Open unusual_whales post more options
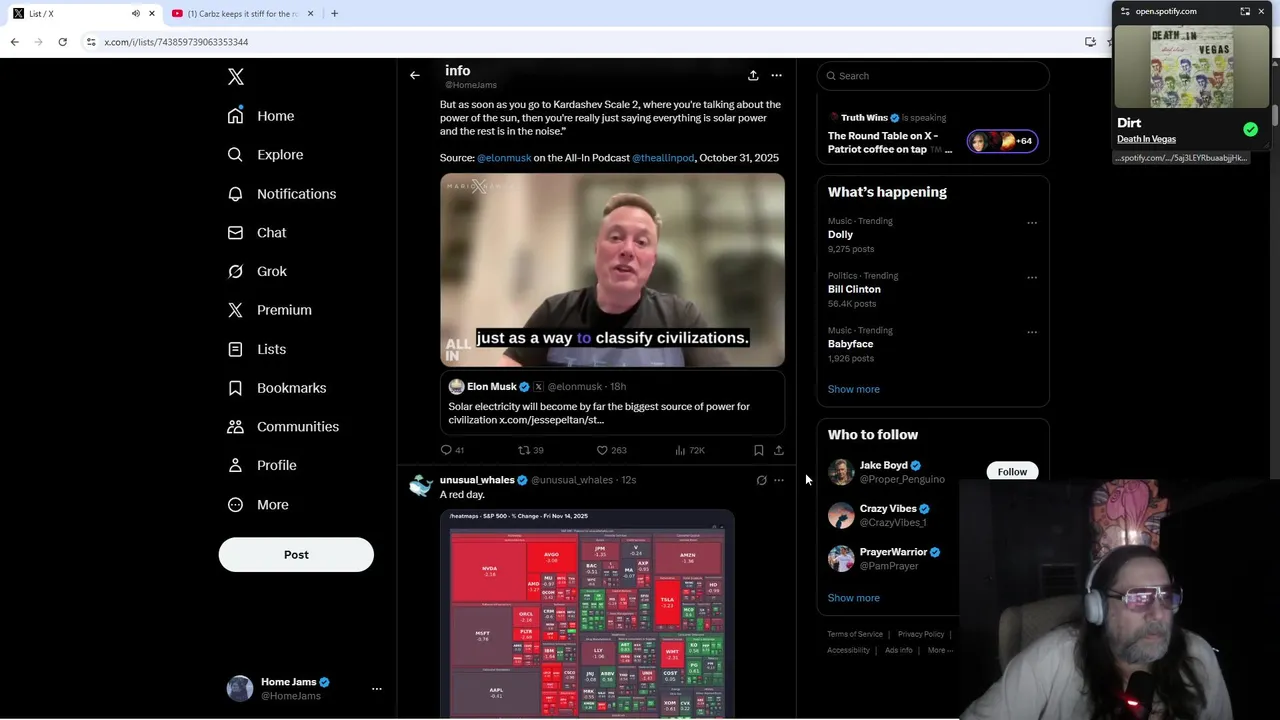The width and height of the screenshot is (1280, 720). [x=779, y=480]
